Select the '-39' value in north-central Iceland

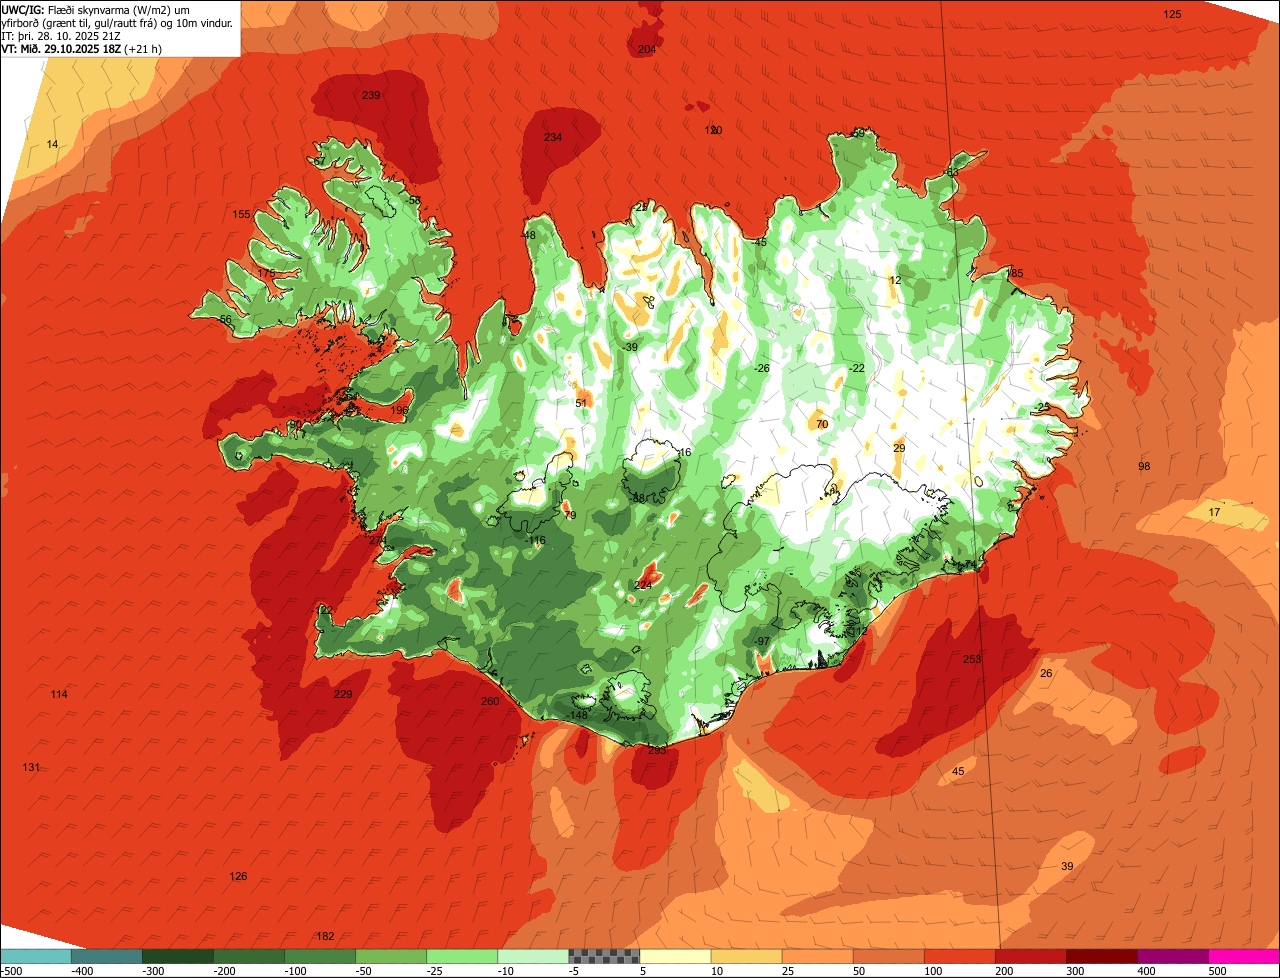629,347
